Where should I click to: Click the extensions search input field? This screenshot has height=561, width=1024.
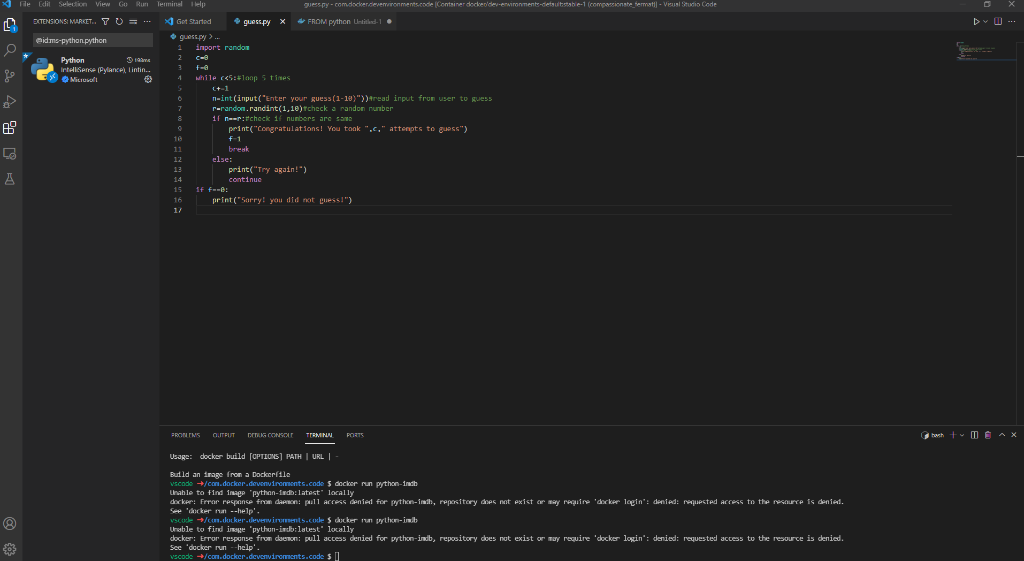tap(92, 40)
